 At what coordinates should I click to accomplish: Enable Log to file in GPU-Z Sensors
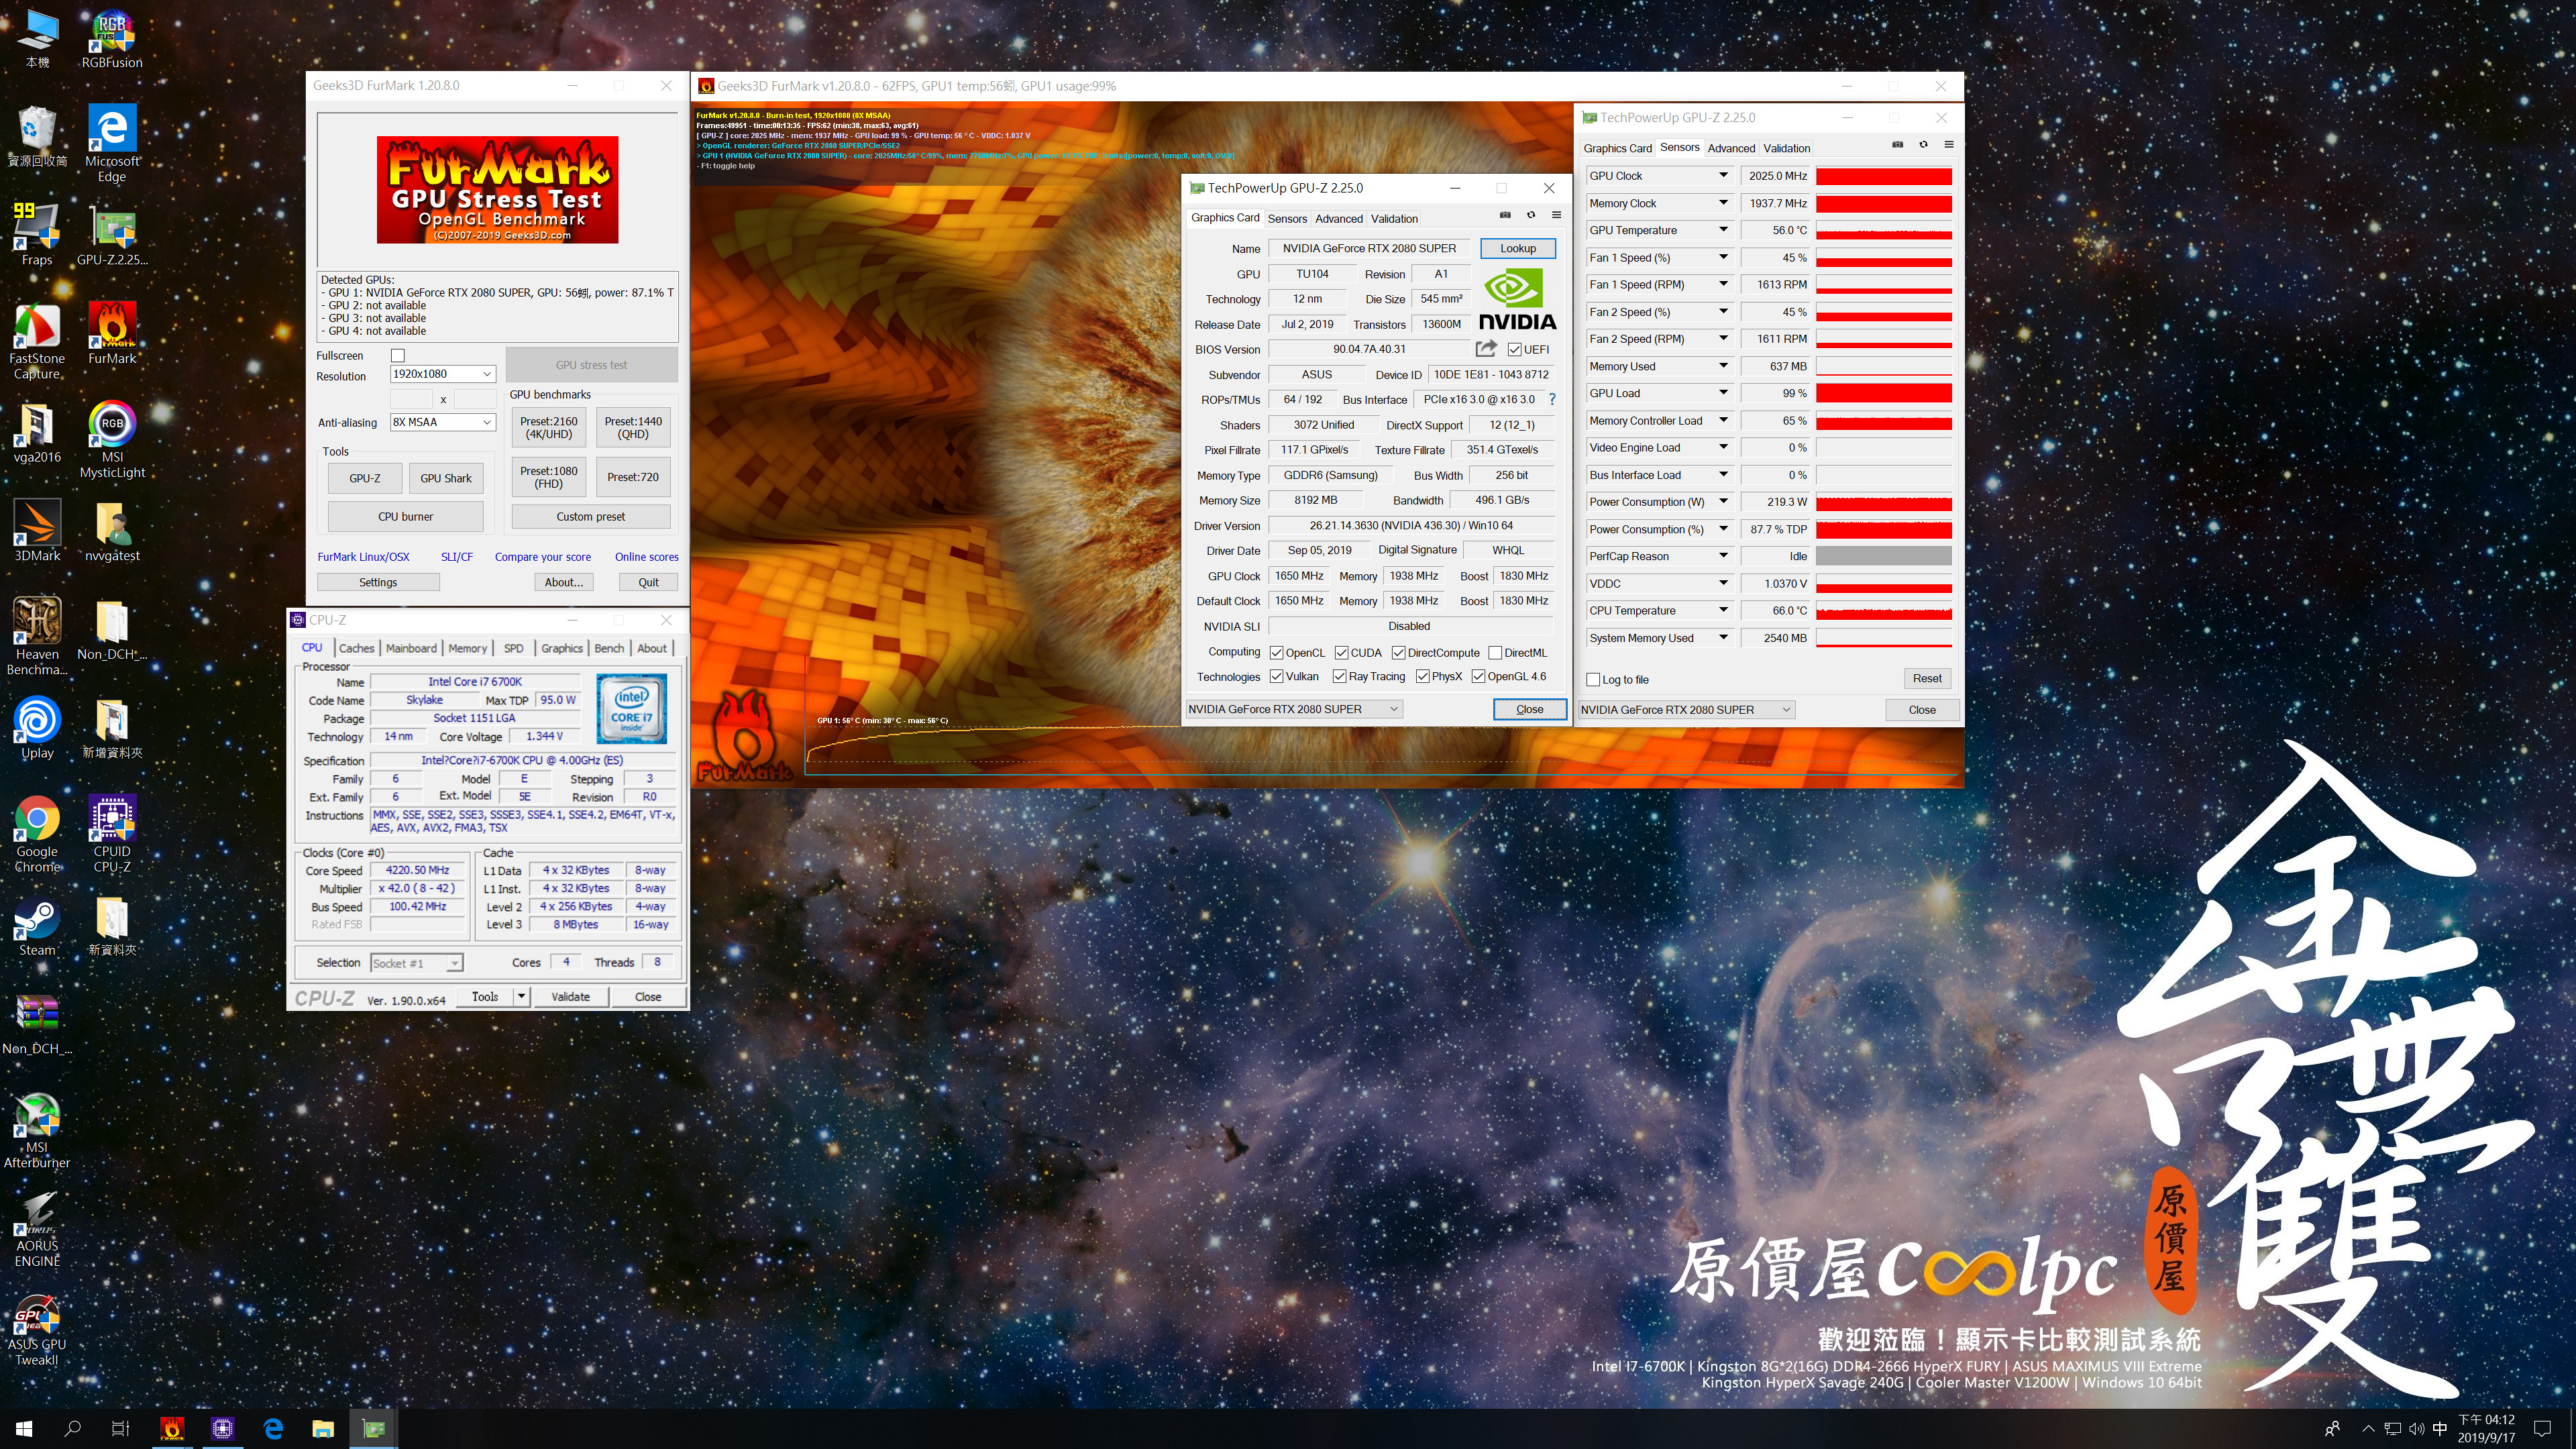click(x=1594, y=680)
